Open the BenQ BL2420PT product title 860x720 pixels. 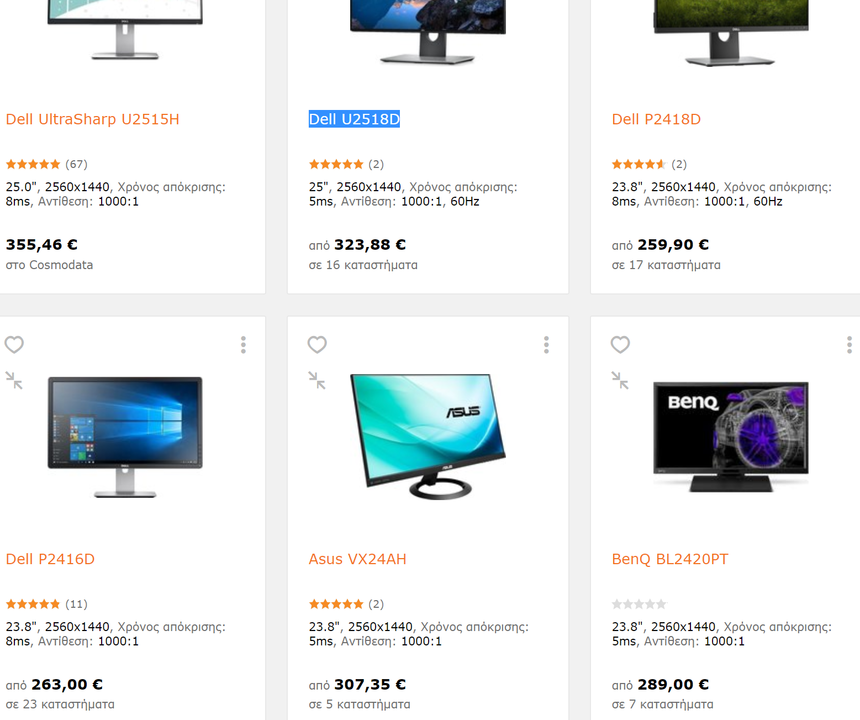click(x=670, y=559)
